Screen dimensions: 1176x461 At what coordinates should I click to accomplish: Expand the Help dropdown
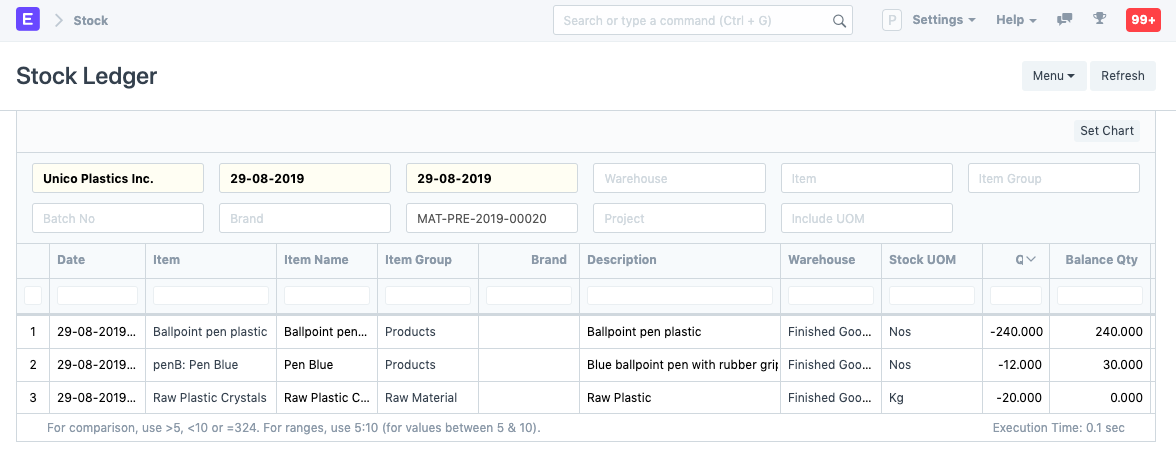[1016, 20]
